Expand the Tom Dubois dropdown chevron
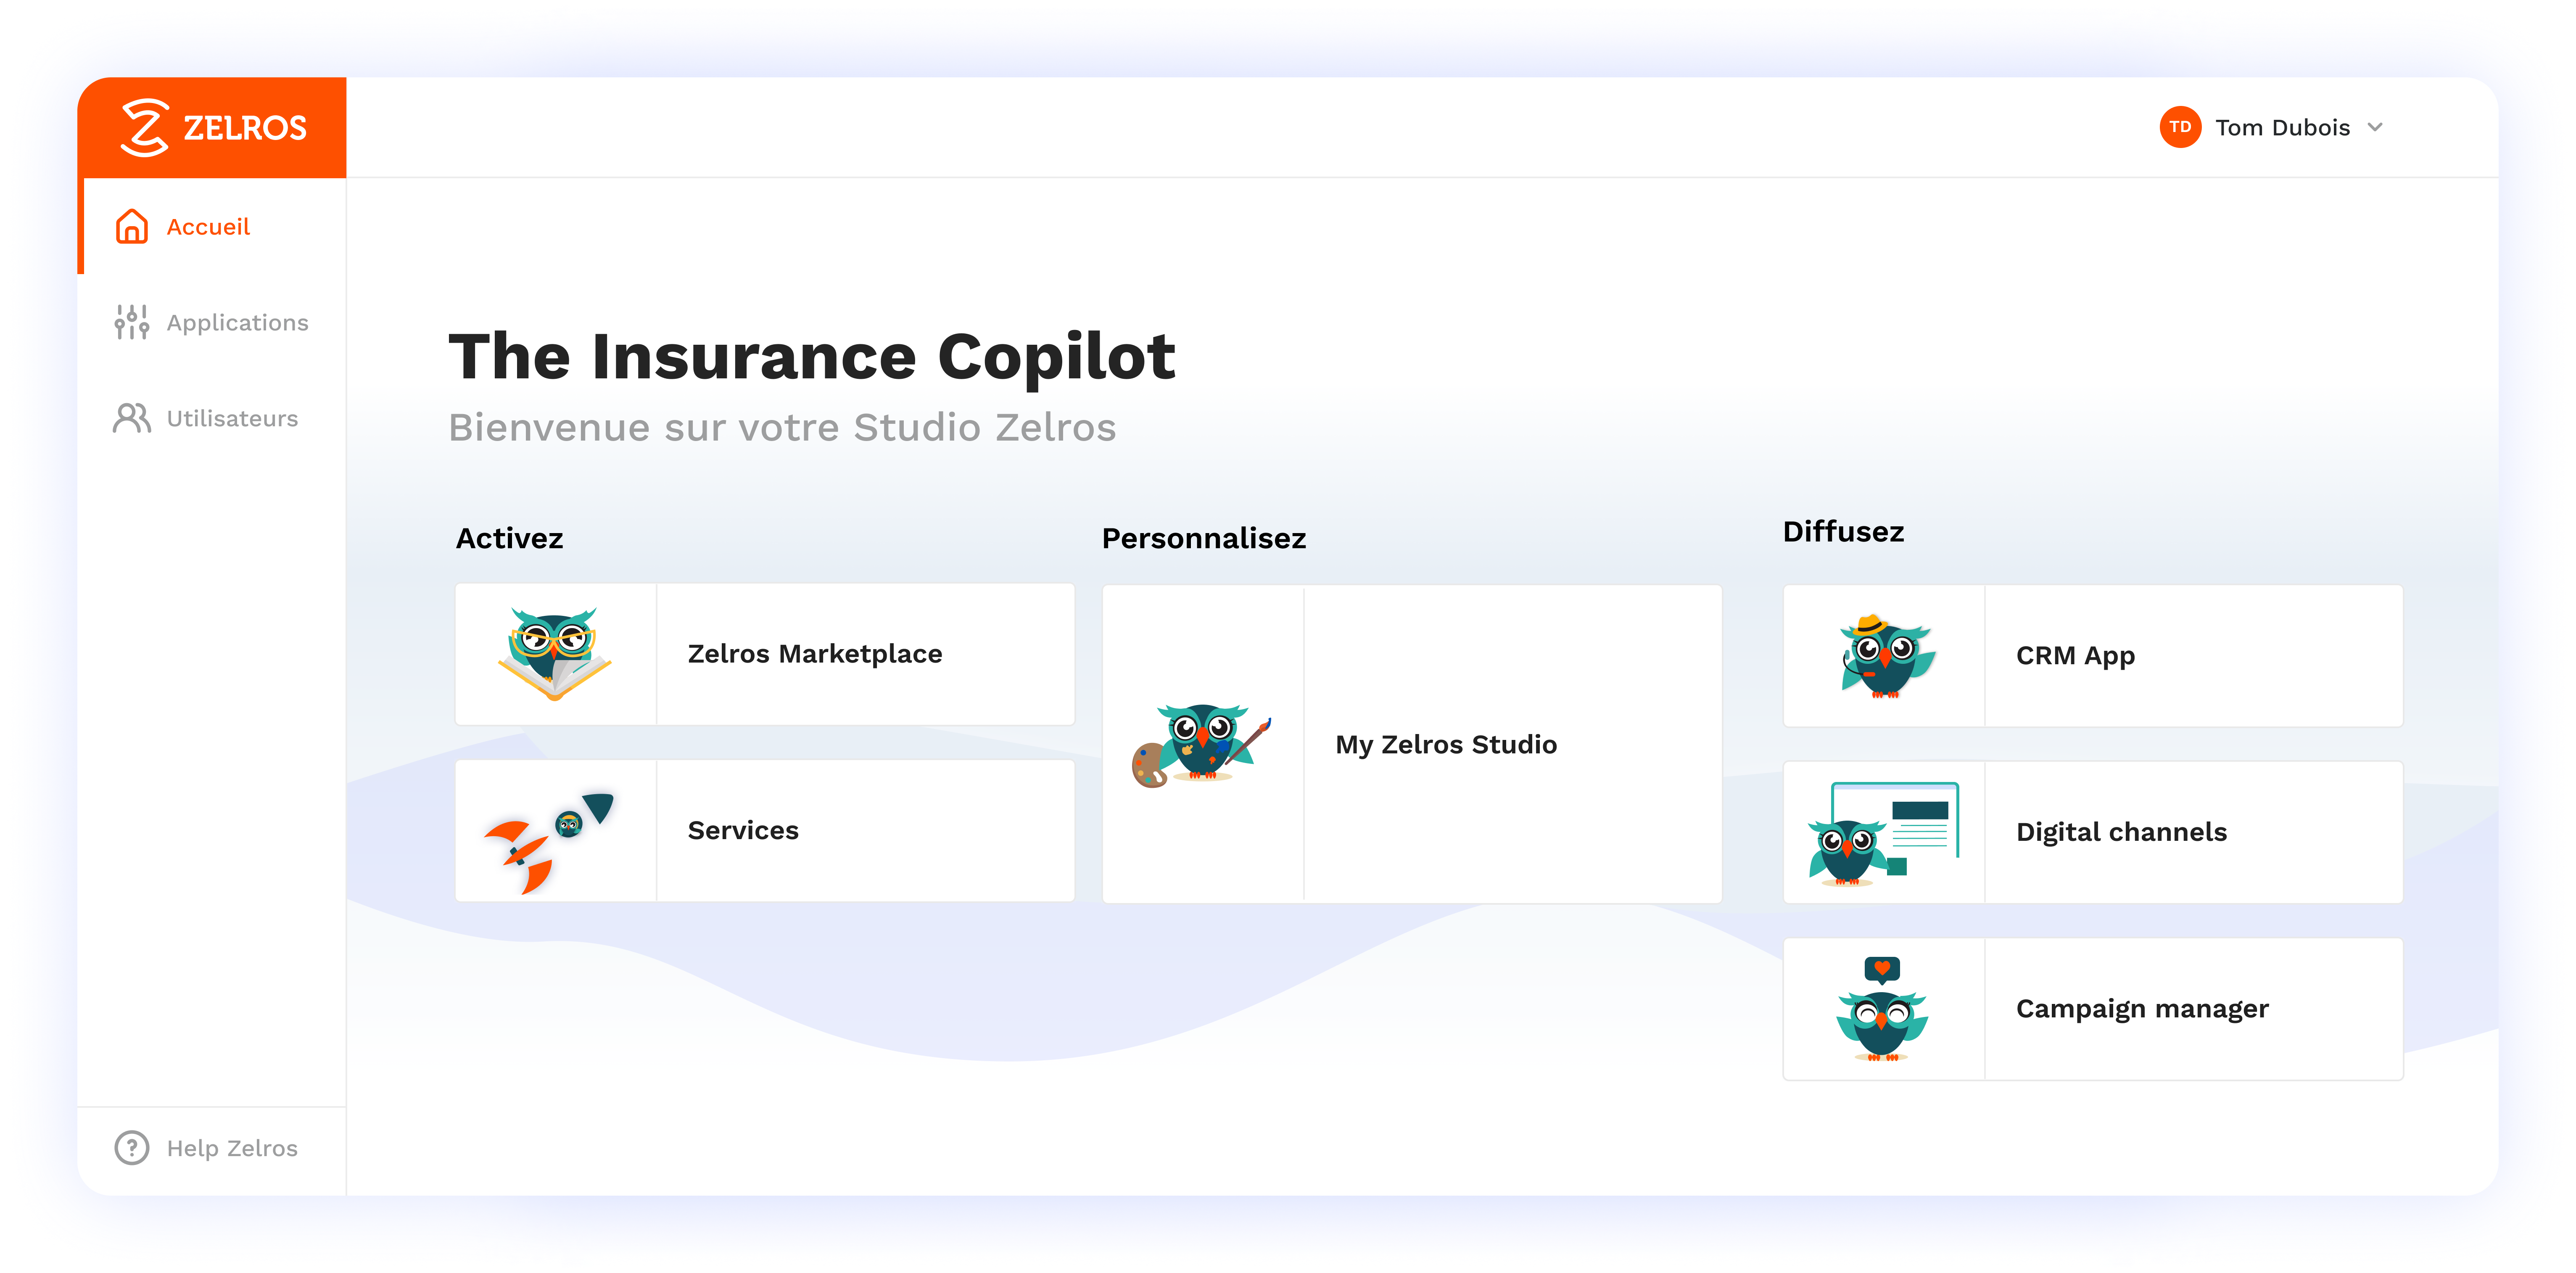This screenshot has height=1273, width=2576. [2375, 127]
